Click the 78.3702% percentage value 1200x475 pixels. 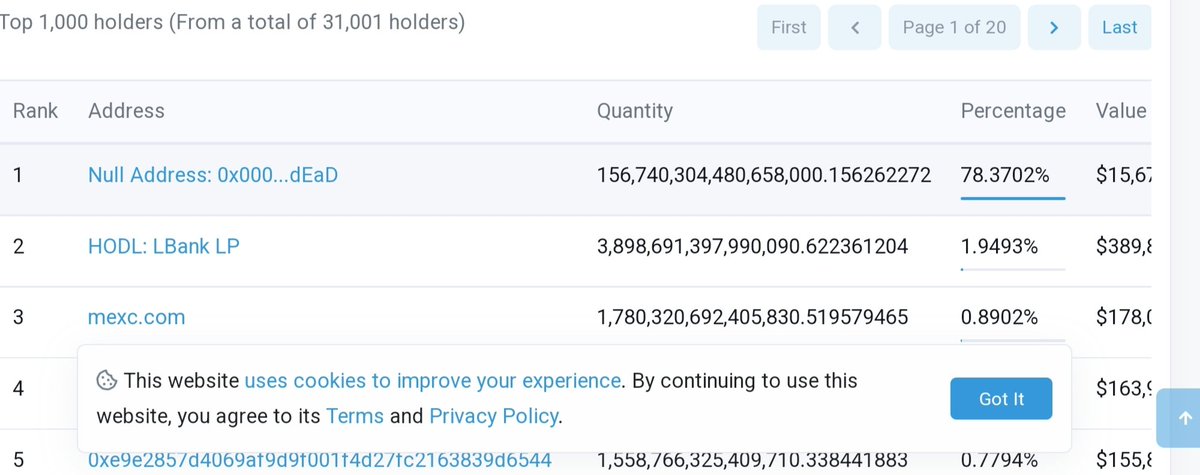(1005, 175)
